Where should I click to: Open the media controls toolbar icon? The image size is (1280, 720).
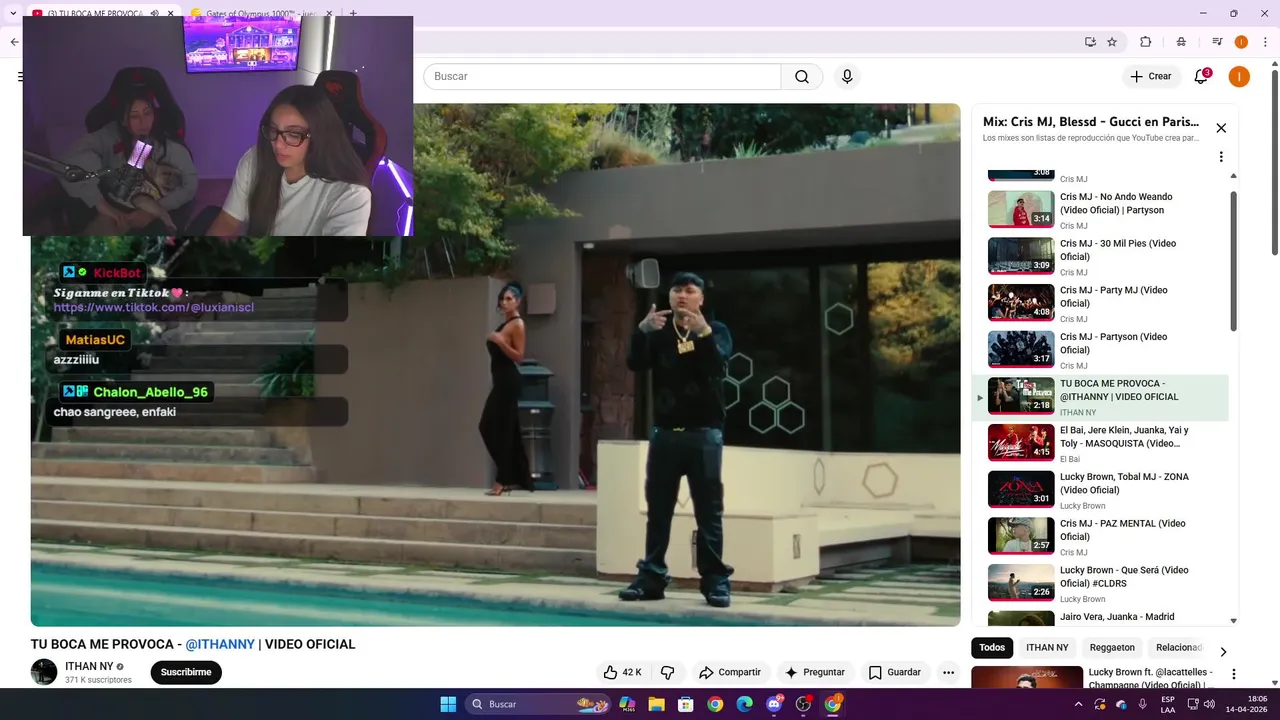pos(1217,42)
